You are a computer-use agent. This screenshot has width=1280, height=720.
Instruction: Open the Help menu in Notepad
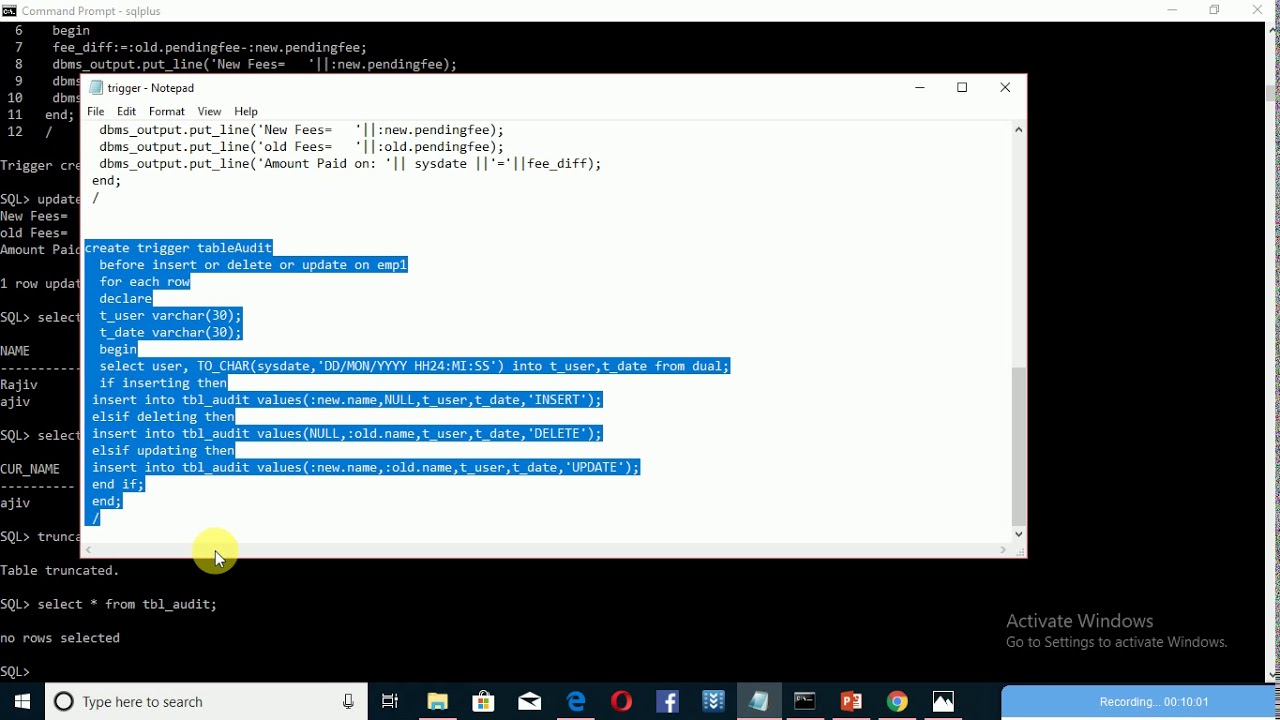click(246, 112)
